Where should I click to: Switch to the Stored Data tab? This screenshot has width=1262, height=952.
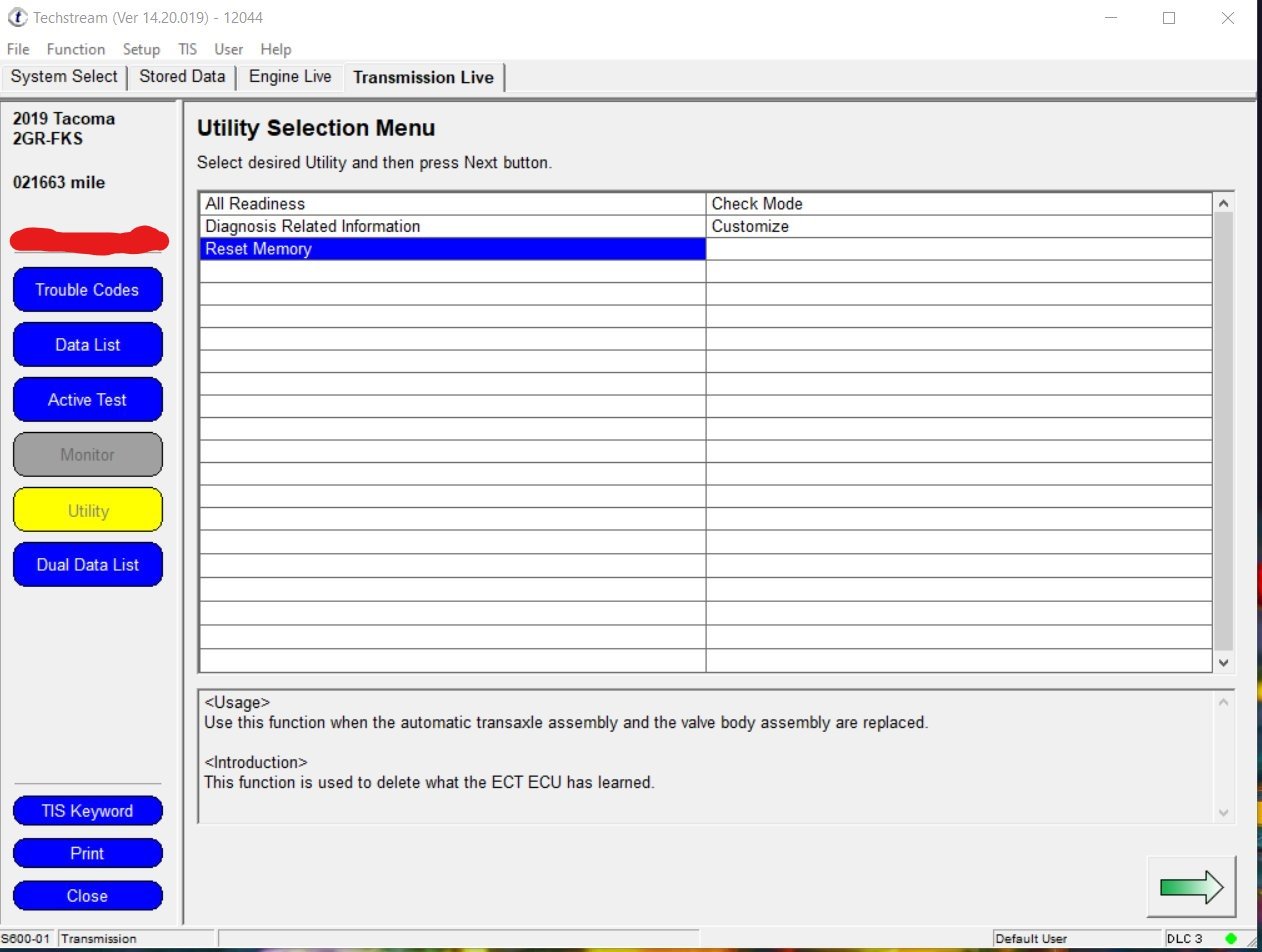182,77
